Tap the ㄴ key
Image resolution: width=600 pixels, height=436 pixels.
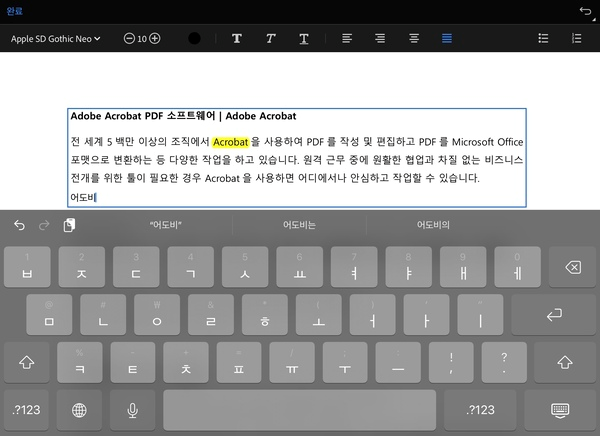(x=103, y=315)
